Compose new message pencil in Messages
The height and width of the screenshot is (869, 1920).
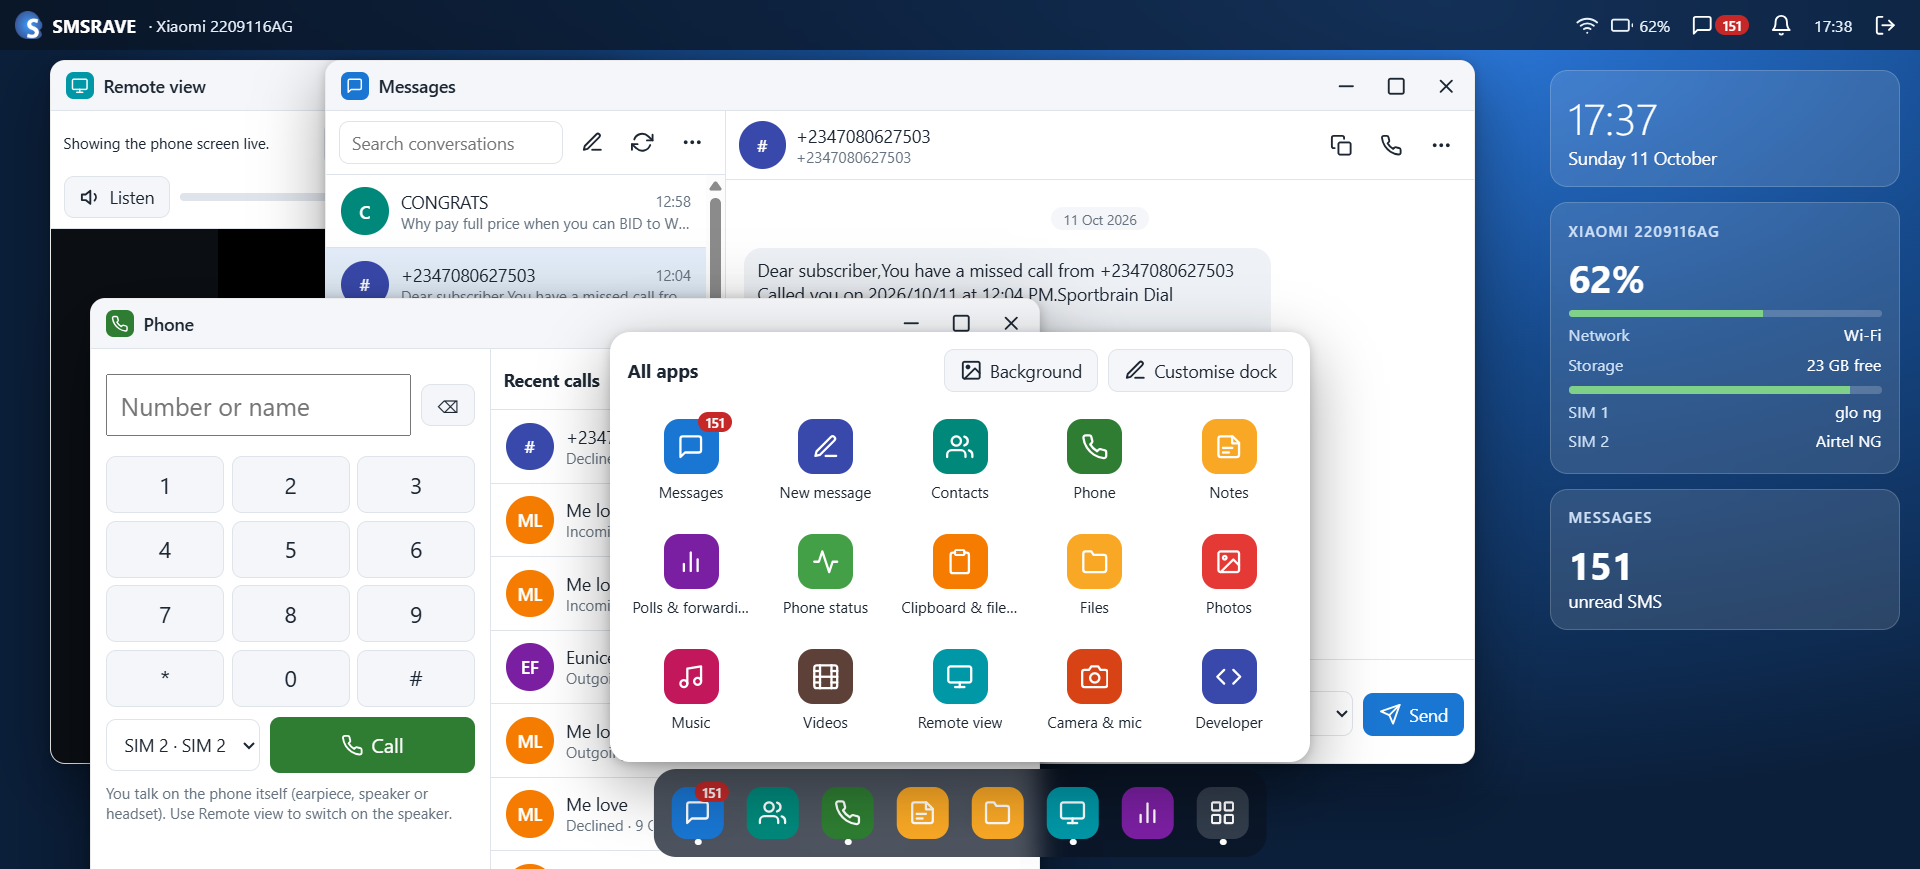[x=592, y=143]
